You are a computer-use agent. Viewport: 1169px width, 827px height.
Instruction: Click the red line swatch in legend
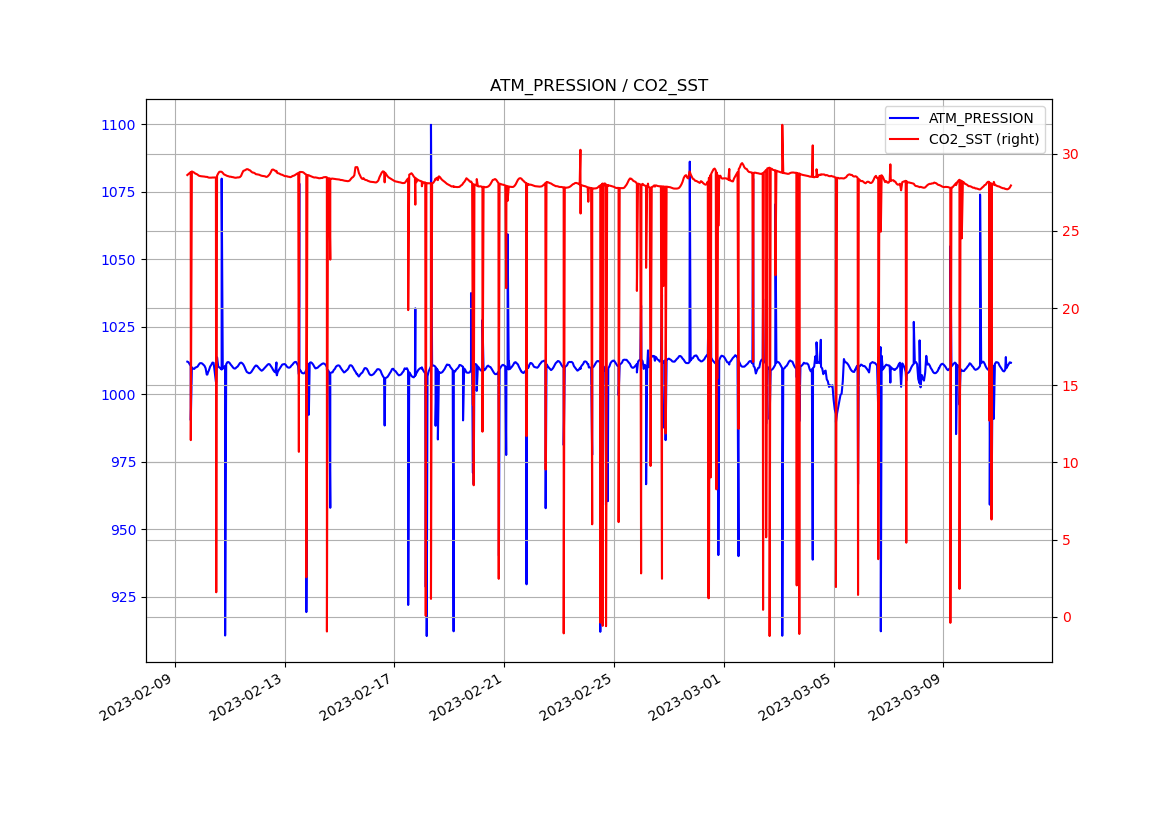pyautogui.click(x=905, y=140)
